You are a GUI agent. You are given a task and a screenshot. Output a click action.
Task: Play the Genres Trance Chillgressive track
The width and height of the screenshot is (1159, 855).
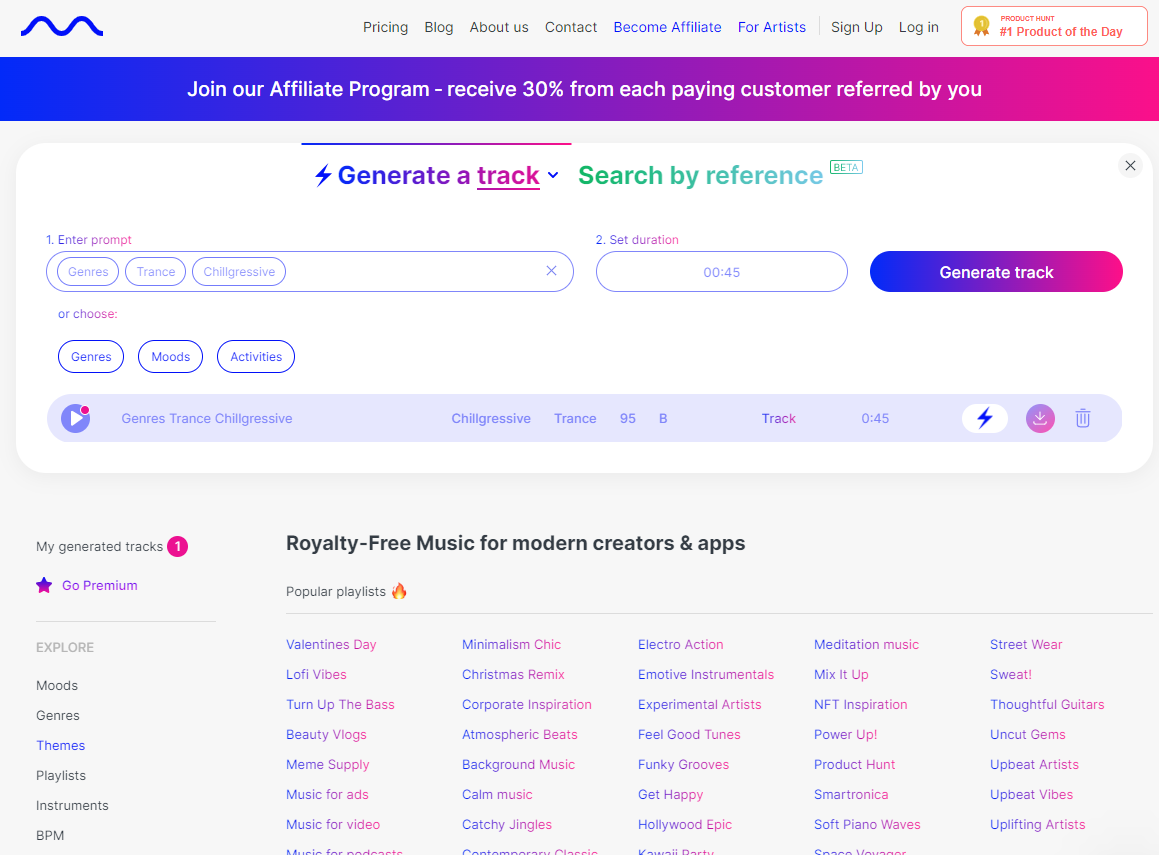coord(75,418)
